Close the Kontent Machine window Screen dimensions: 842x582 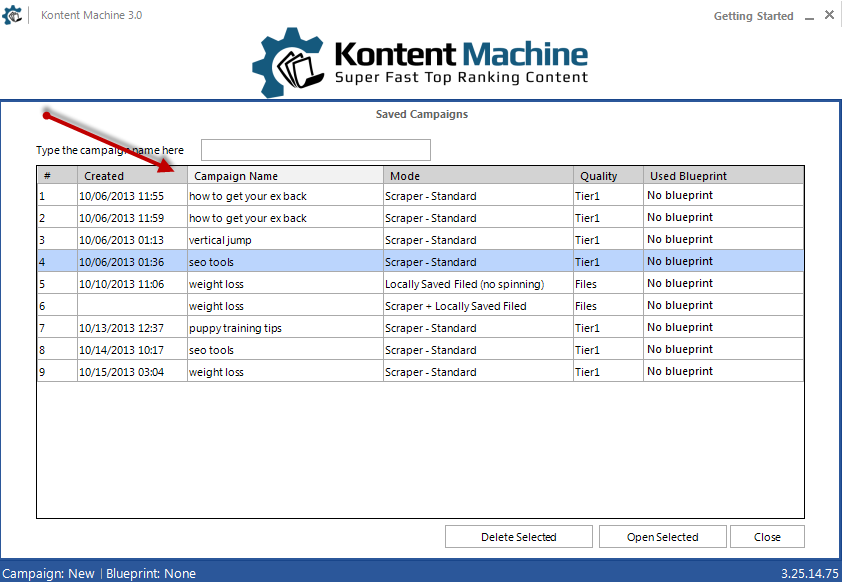coord(829,15)
